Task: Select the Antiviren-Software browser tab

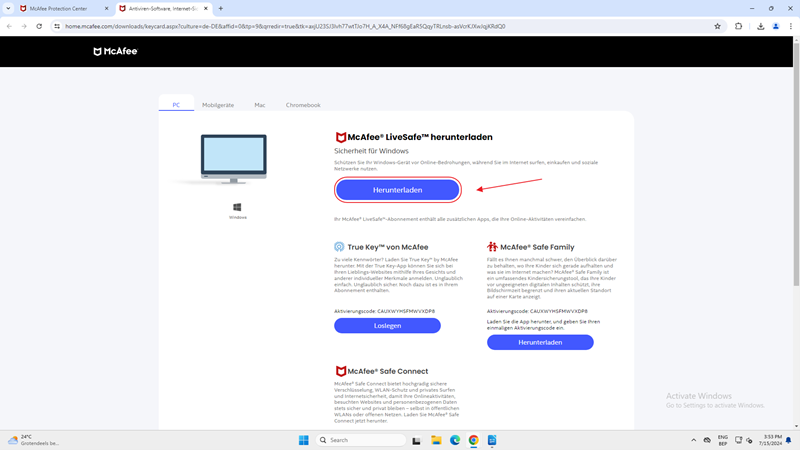Action: click(x=162, y=9)
